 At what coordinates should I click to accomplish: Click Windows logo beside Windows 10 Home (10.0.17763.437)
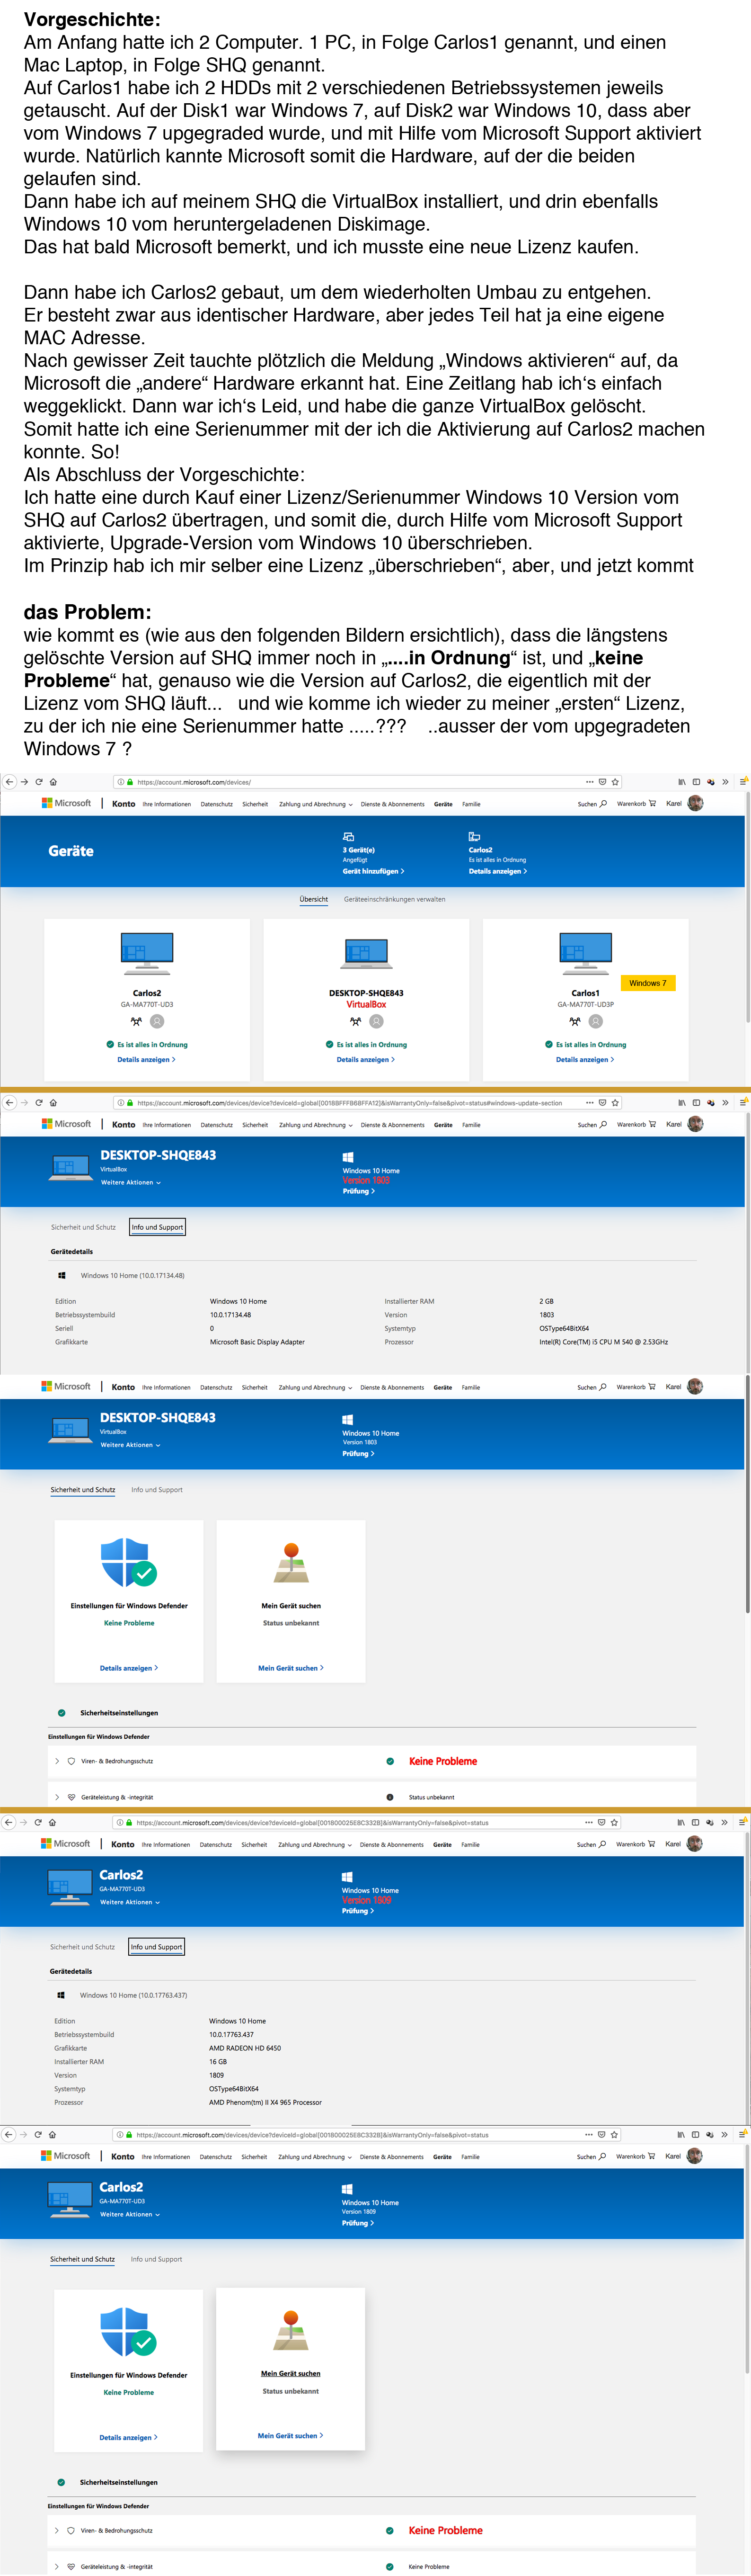pos(61,1995)
